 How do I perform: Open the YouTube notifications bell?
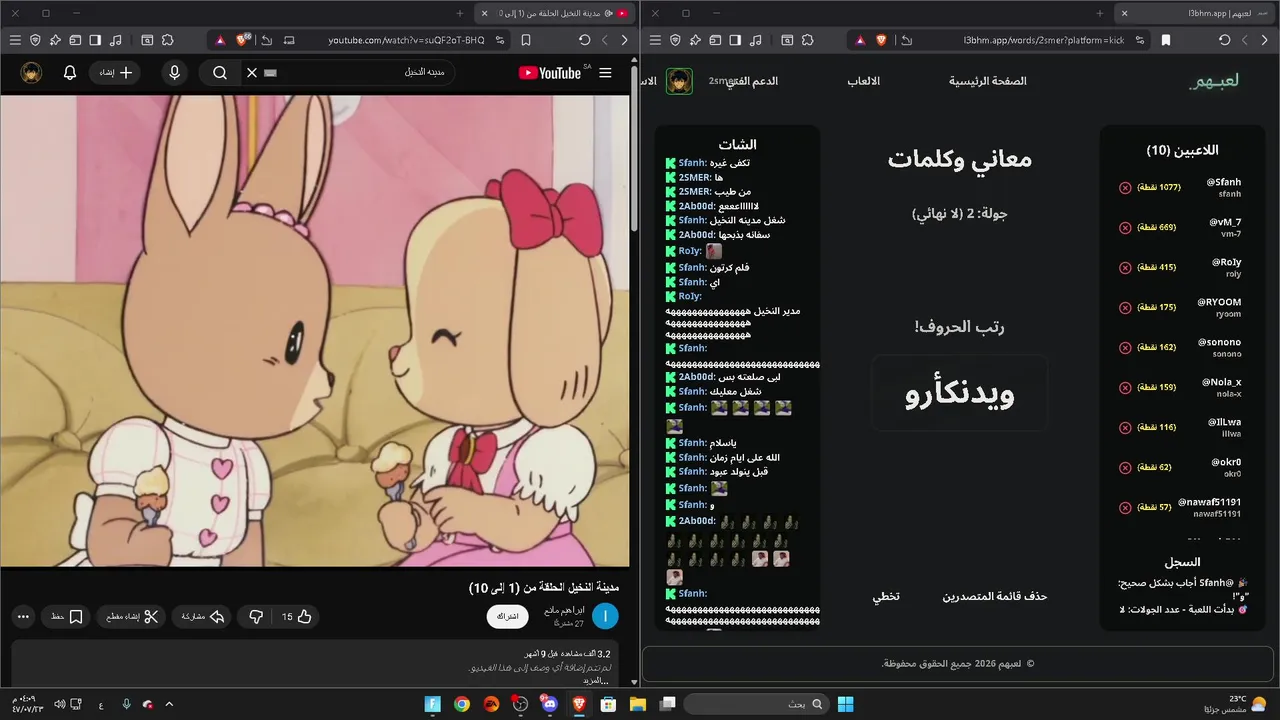tap(70, 73)
